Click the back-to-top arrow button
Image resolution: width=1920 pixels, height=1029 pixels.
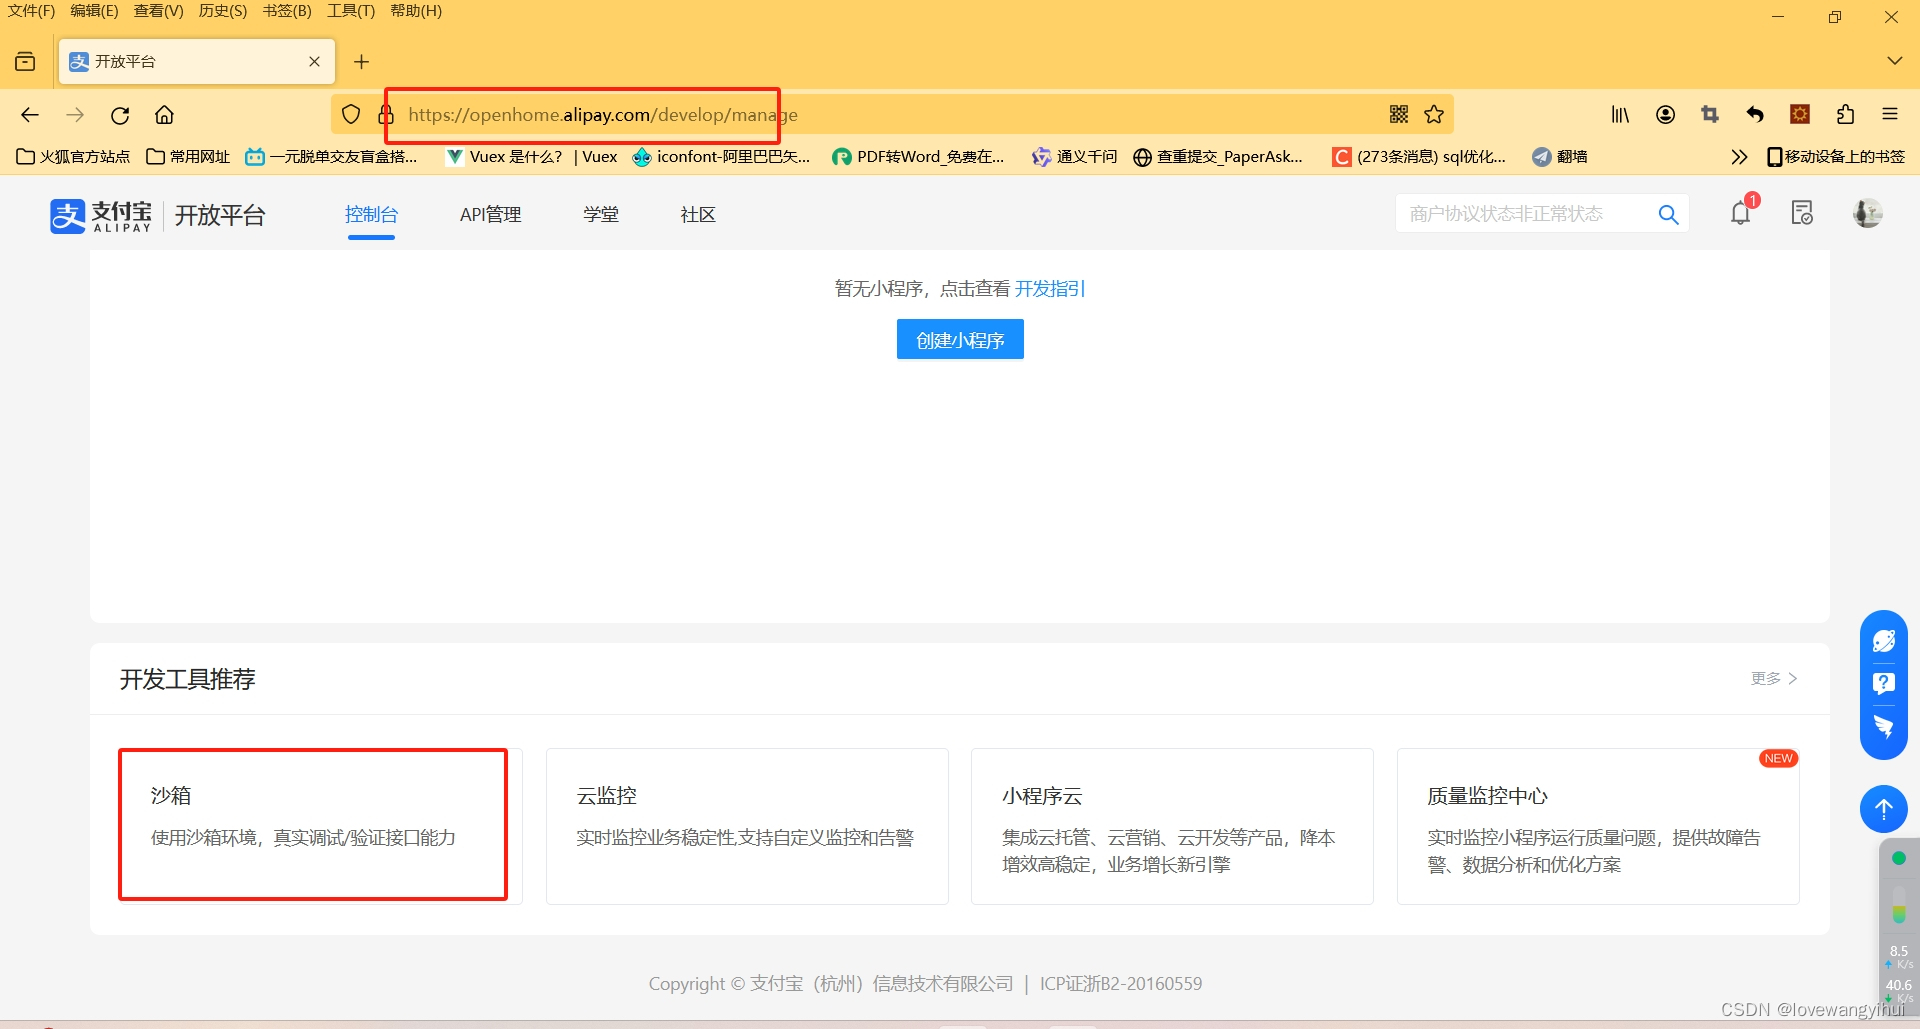1884,809
